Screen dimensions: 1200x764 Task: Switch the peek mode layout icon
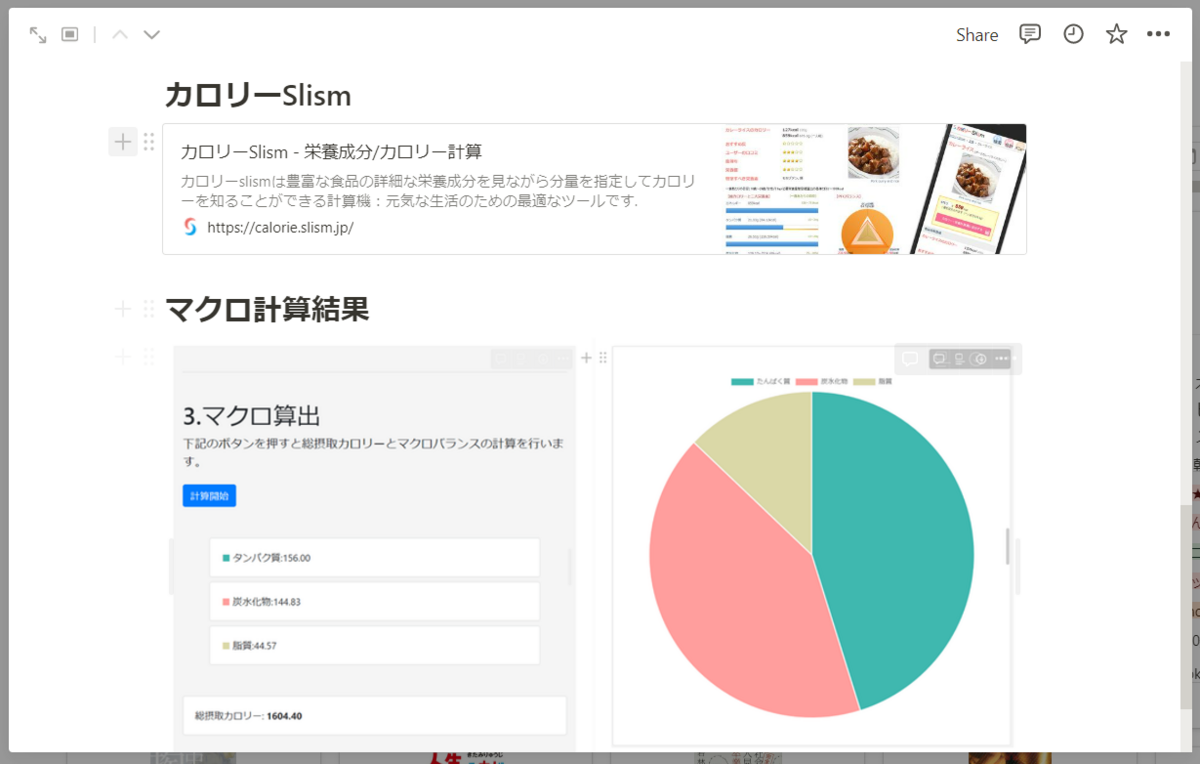[70, 35]
